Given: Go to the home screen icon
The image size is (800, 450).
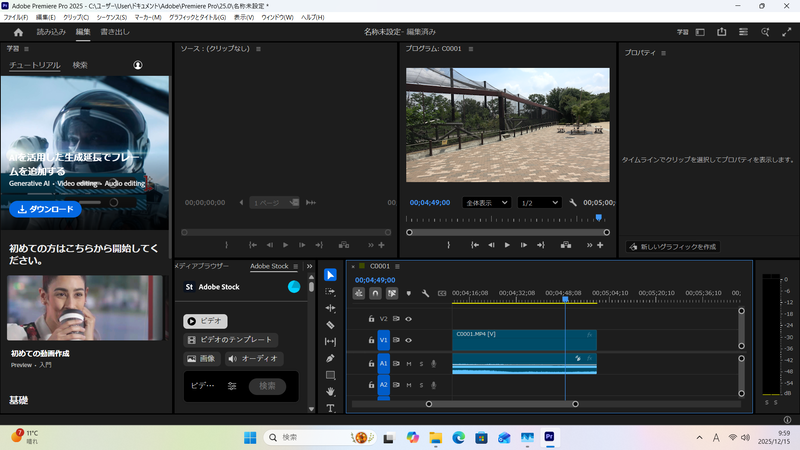Looking at the screenshot, I should [18, 32].
